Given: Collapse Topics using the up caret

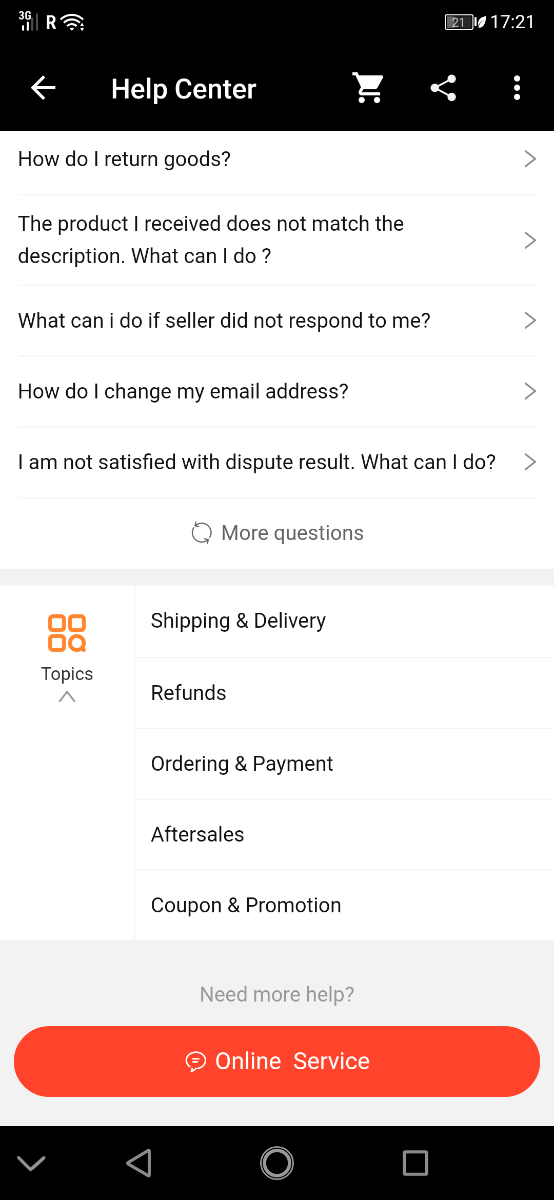Looking at the screenshot, I should pyautogui.click(x=67, y=697).
